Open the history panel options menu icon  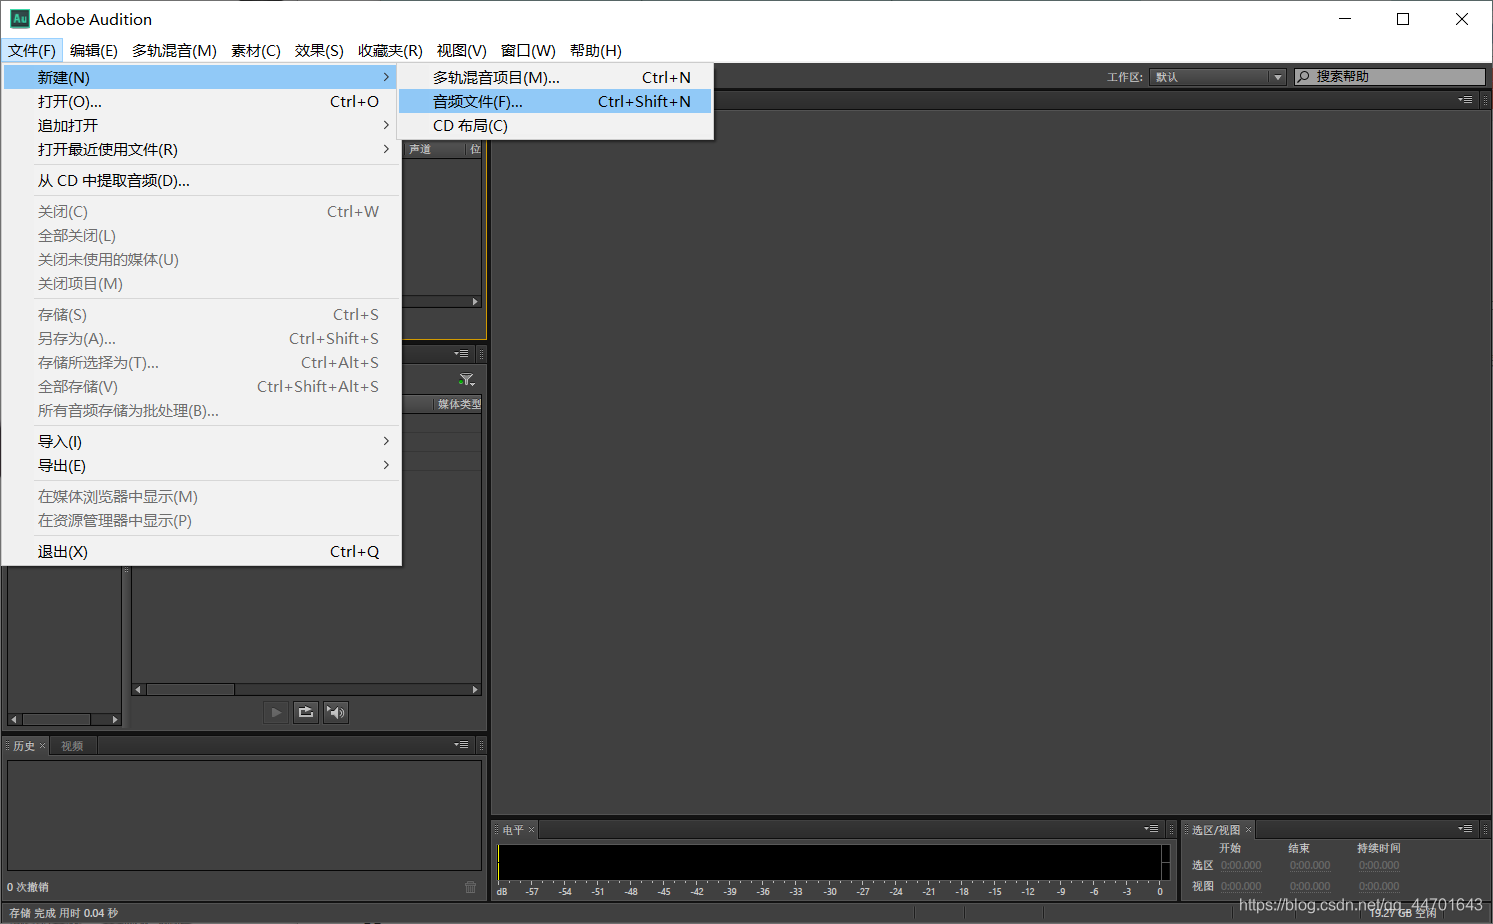[461, 745]
